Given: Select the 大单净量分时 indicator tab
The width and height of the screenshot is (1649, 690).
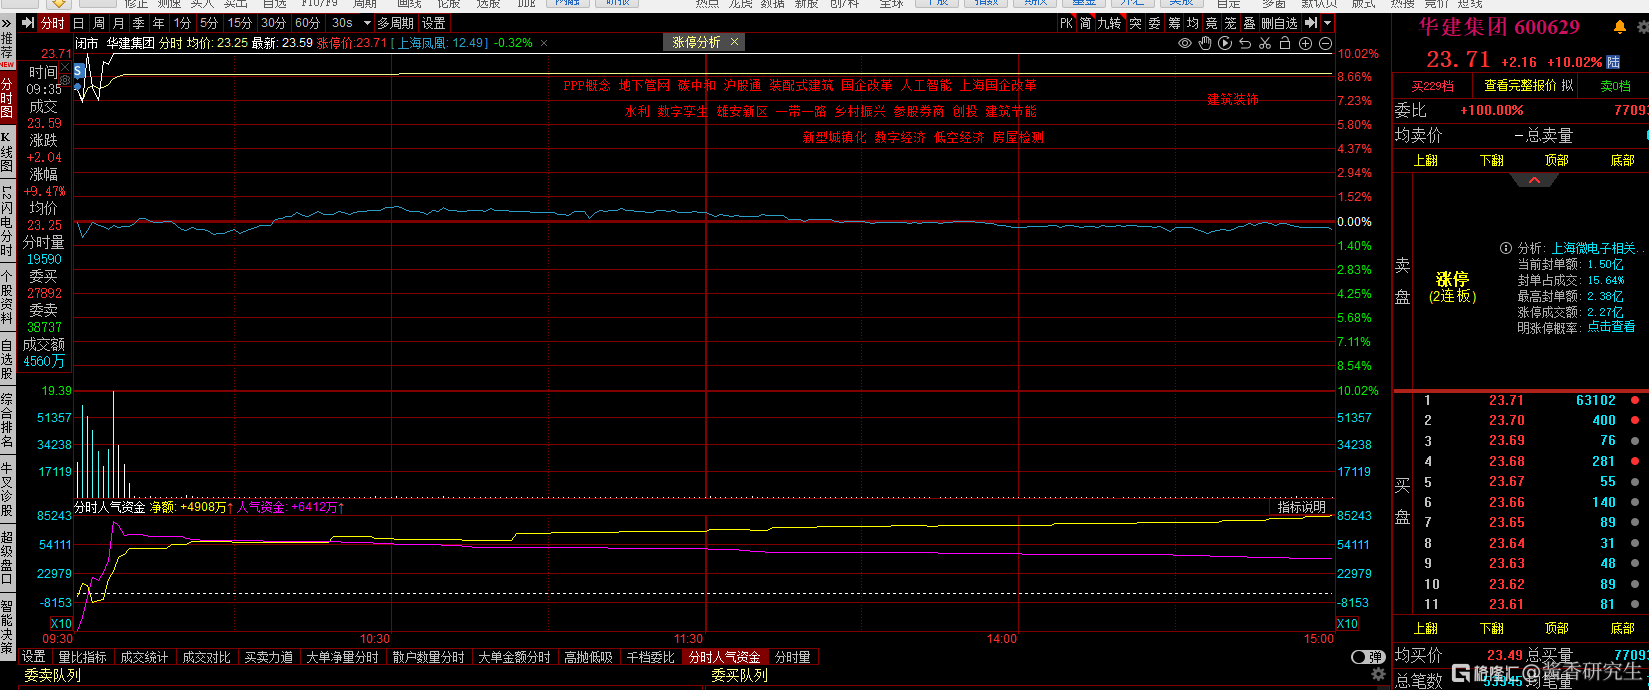Looking at the screenshot, I should (x=342, y=657).
